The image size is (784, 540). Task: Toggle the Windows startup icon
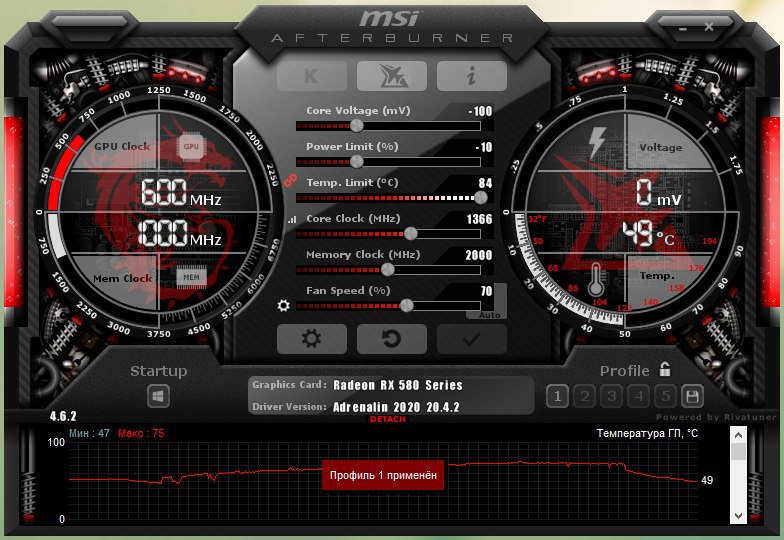(158, 397)
